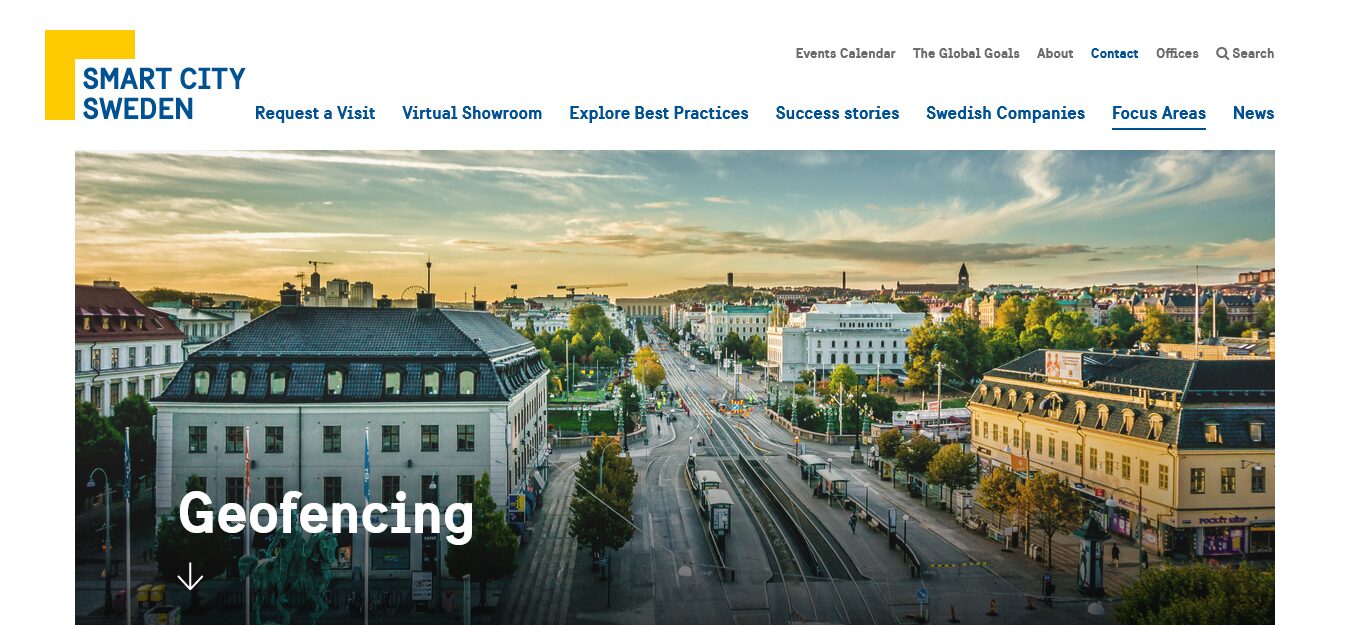This screenshot has height=625, width=1349.
Task: Open The Global Goals page
Action: (x=966, y=54)
